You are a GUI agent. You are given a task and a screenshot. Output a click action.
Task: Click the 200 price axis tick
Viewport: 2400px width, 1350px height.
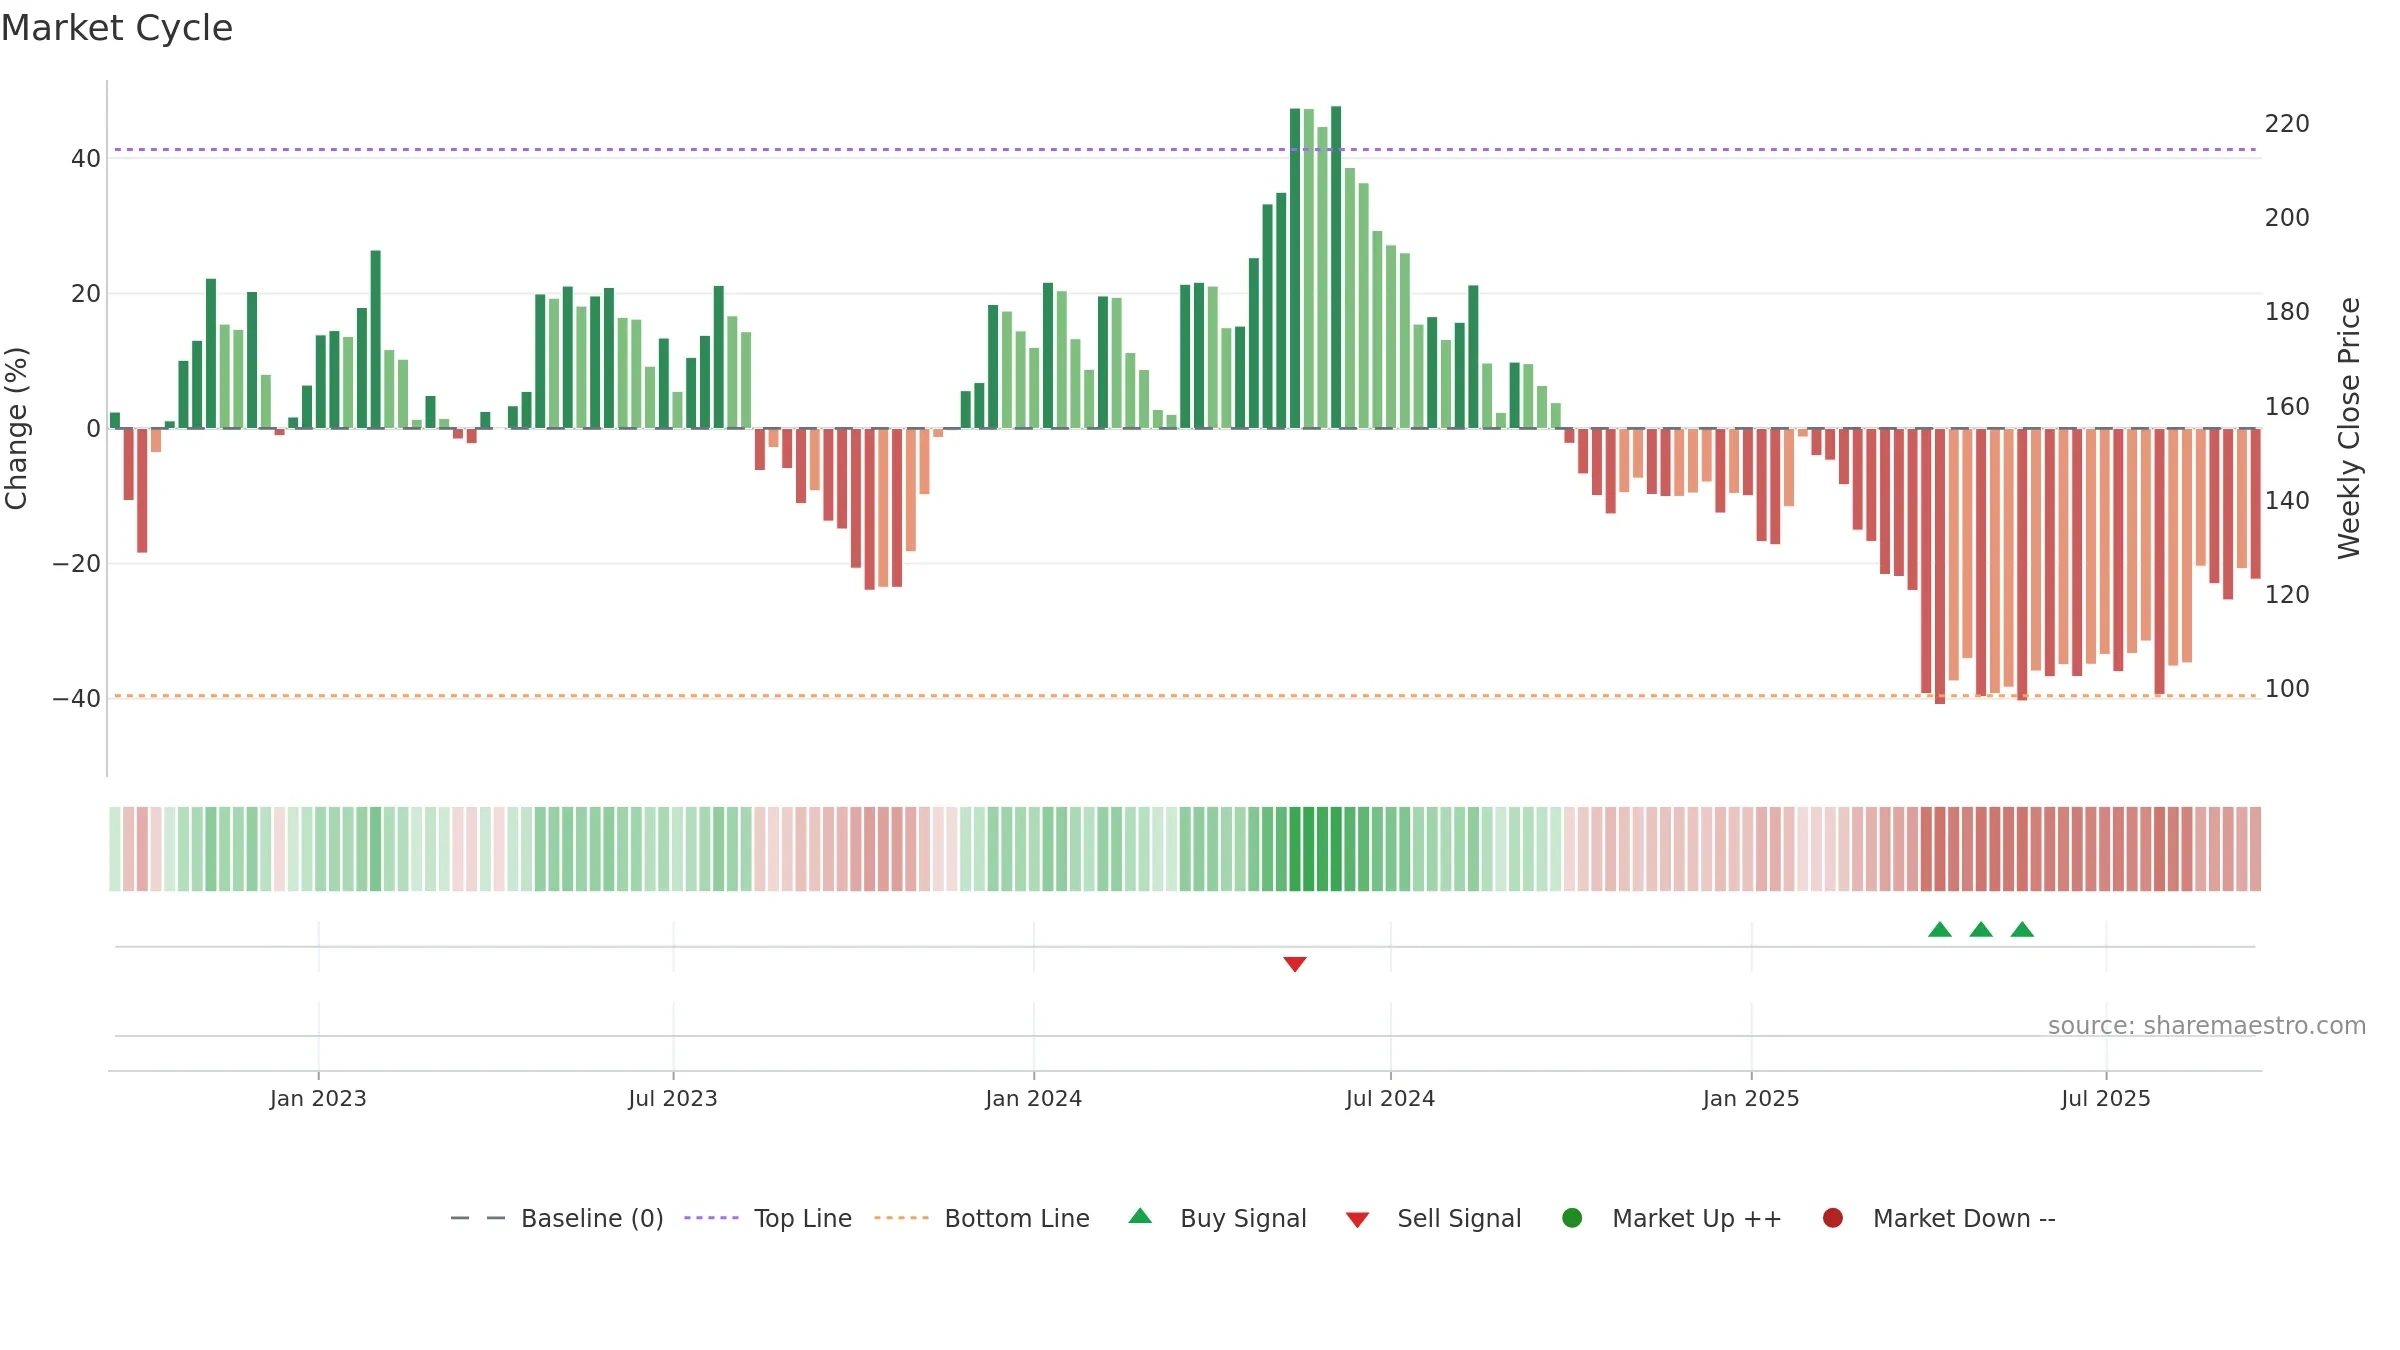(x=2287, y=218)
